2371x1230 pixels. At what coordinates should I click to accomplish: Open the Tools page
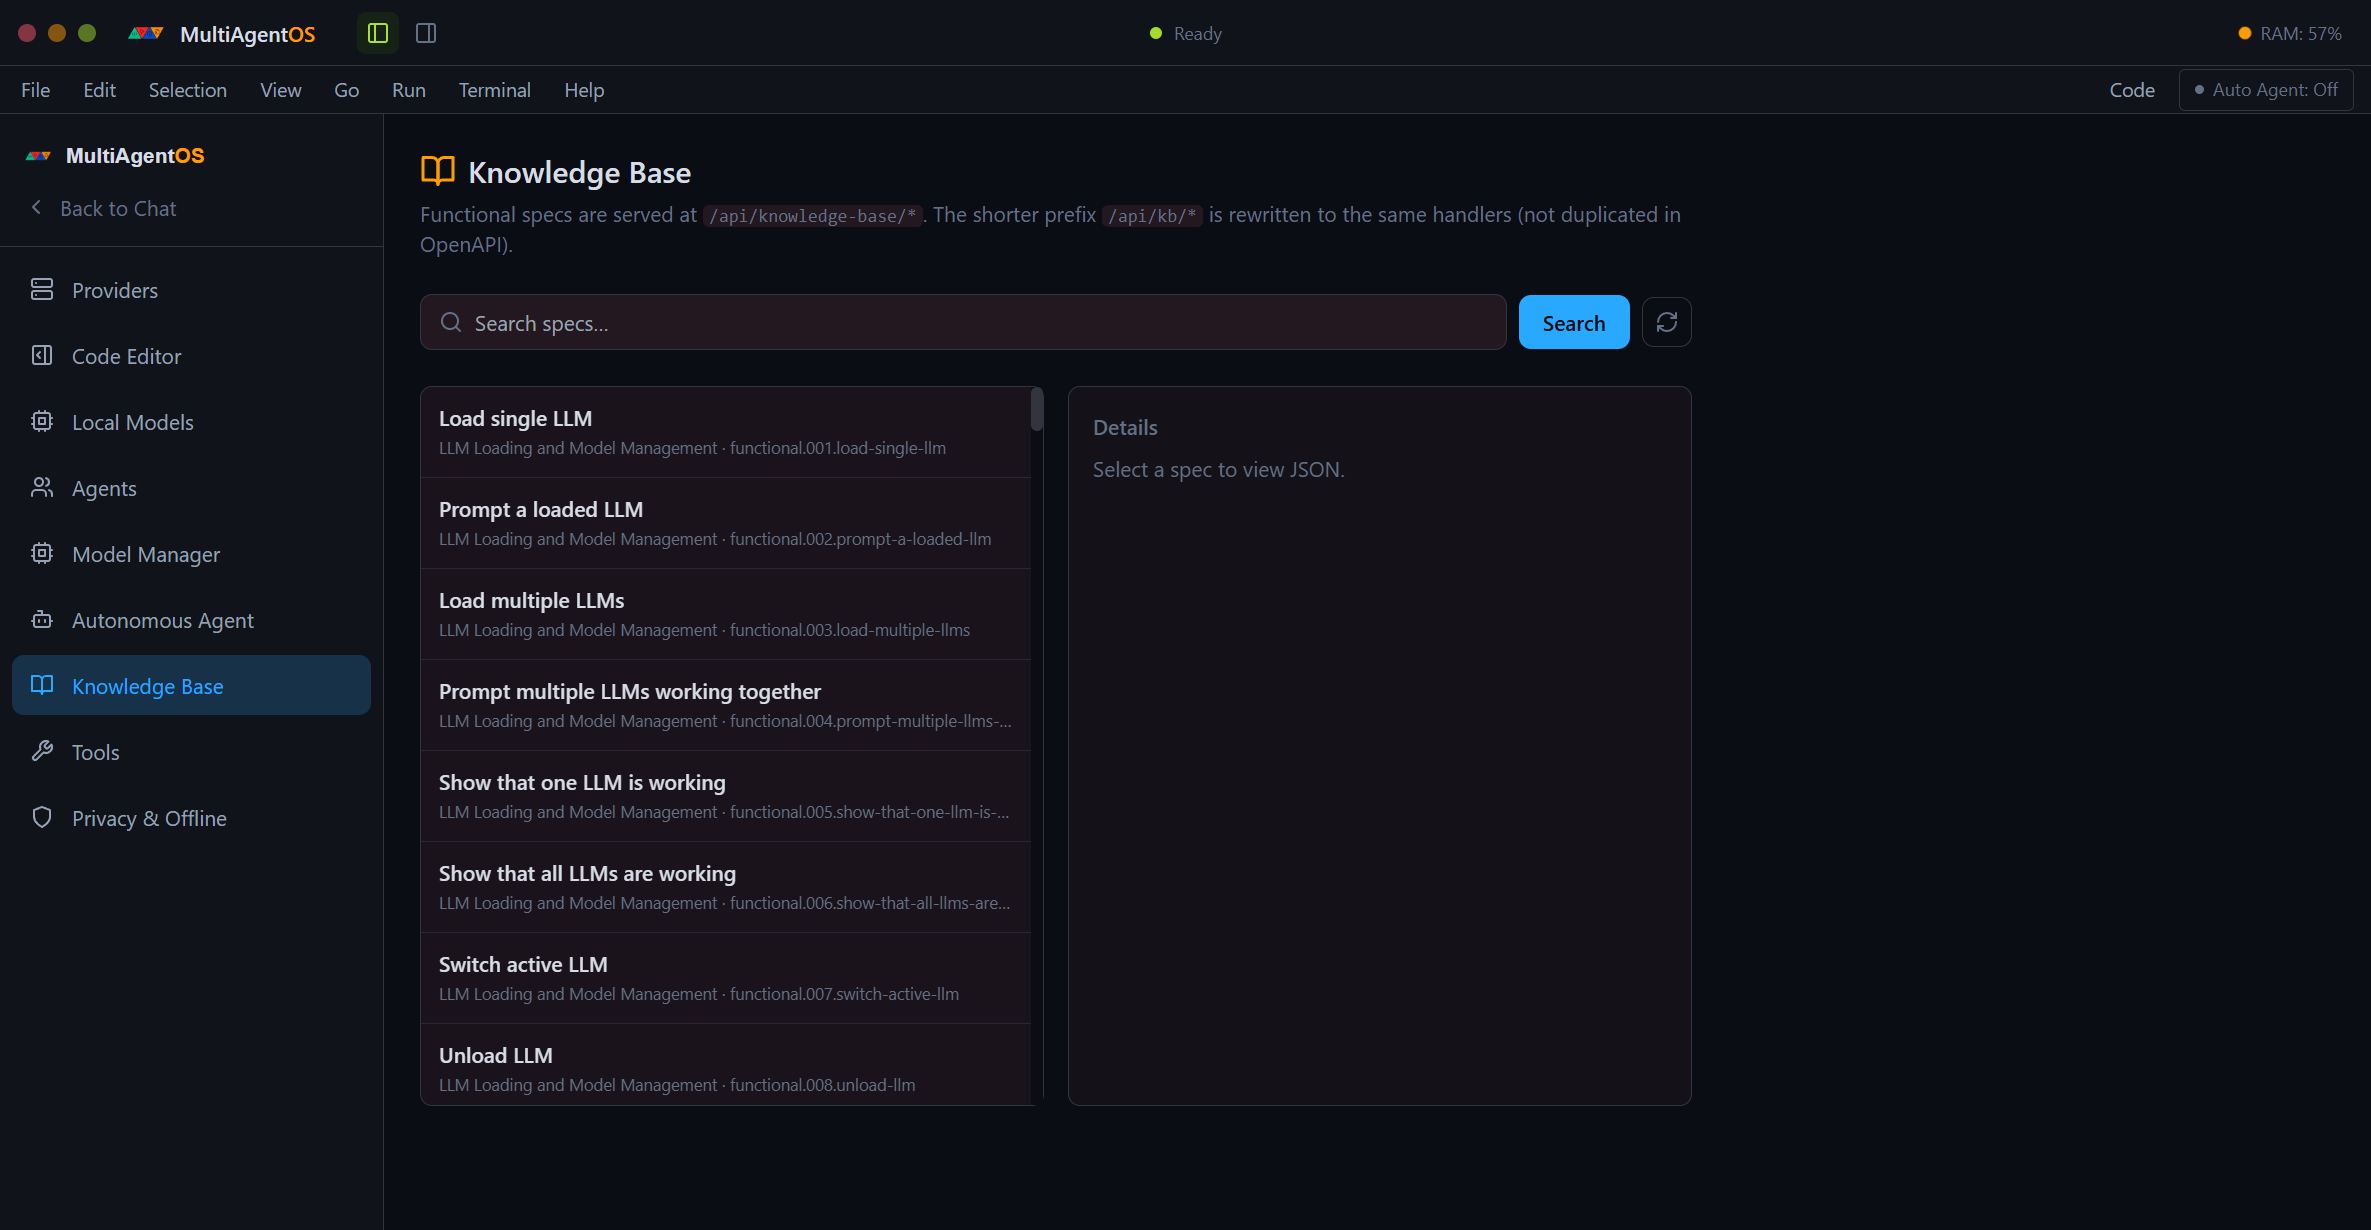[191, 752]
